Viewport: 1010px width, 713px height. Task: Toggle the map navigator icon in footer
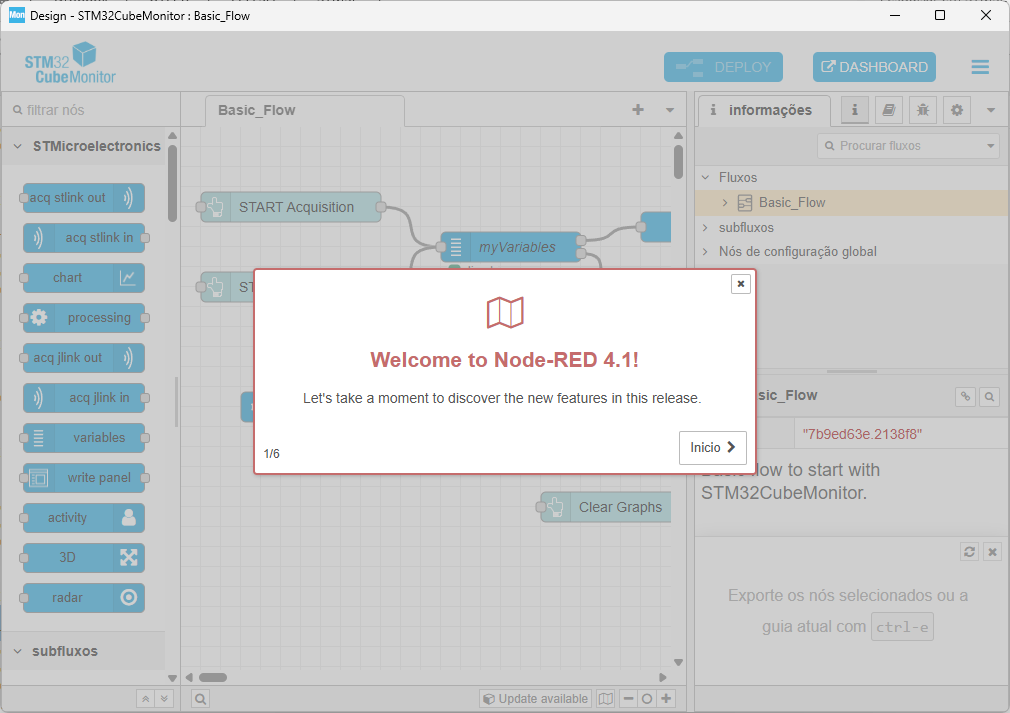606,699
